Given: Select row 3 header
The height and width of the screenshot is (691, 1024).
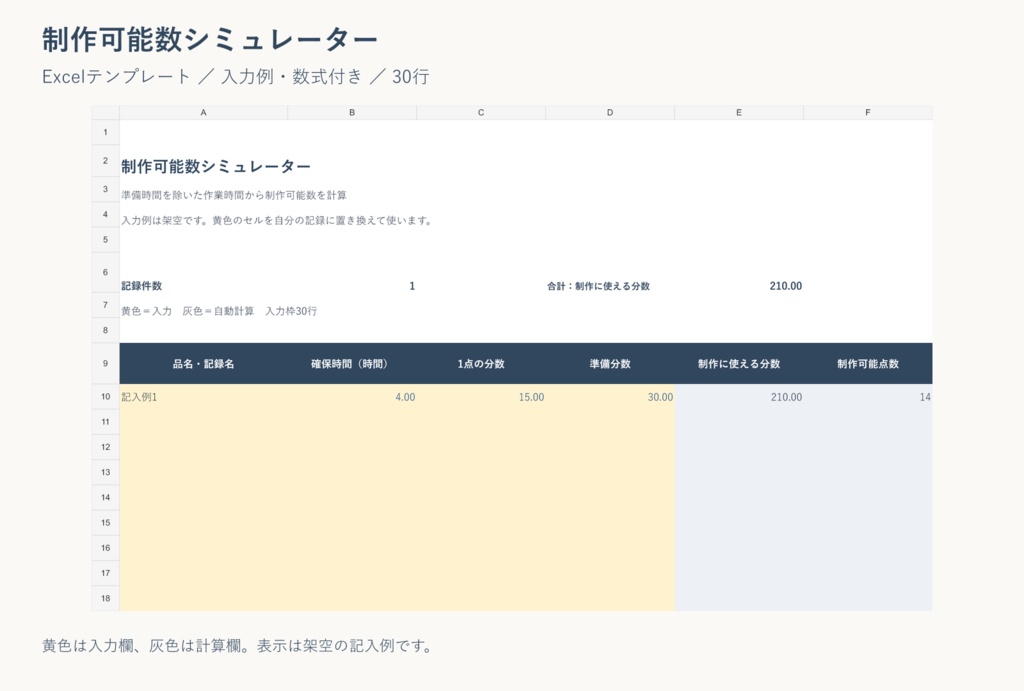Looking at the screenshot, I should coord(105,189).
